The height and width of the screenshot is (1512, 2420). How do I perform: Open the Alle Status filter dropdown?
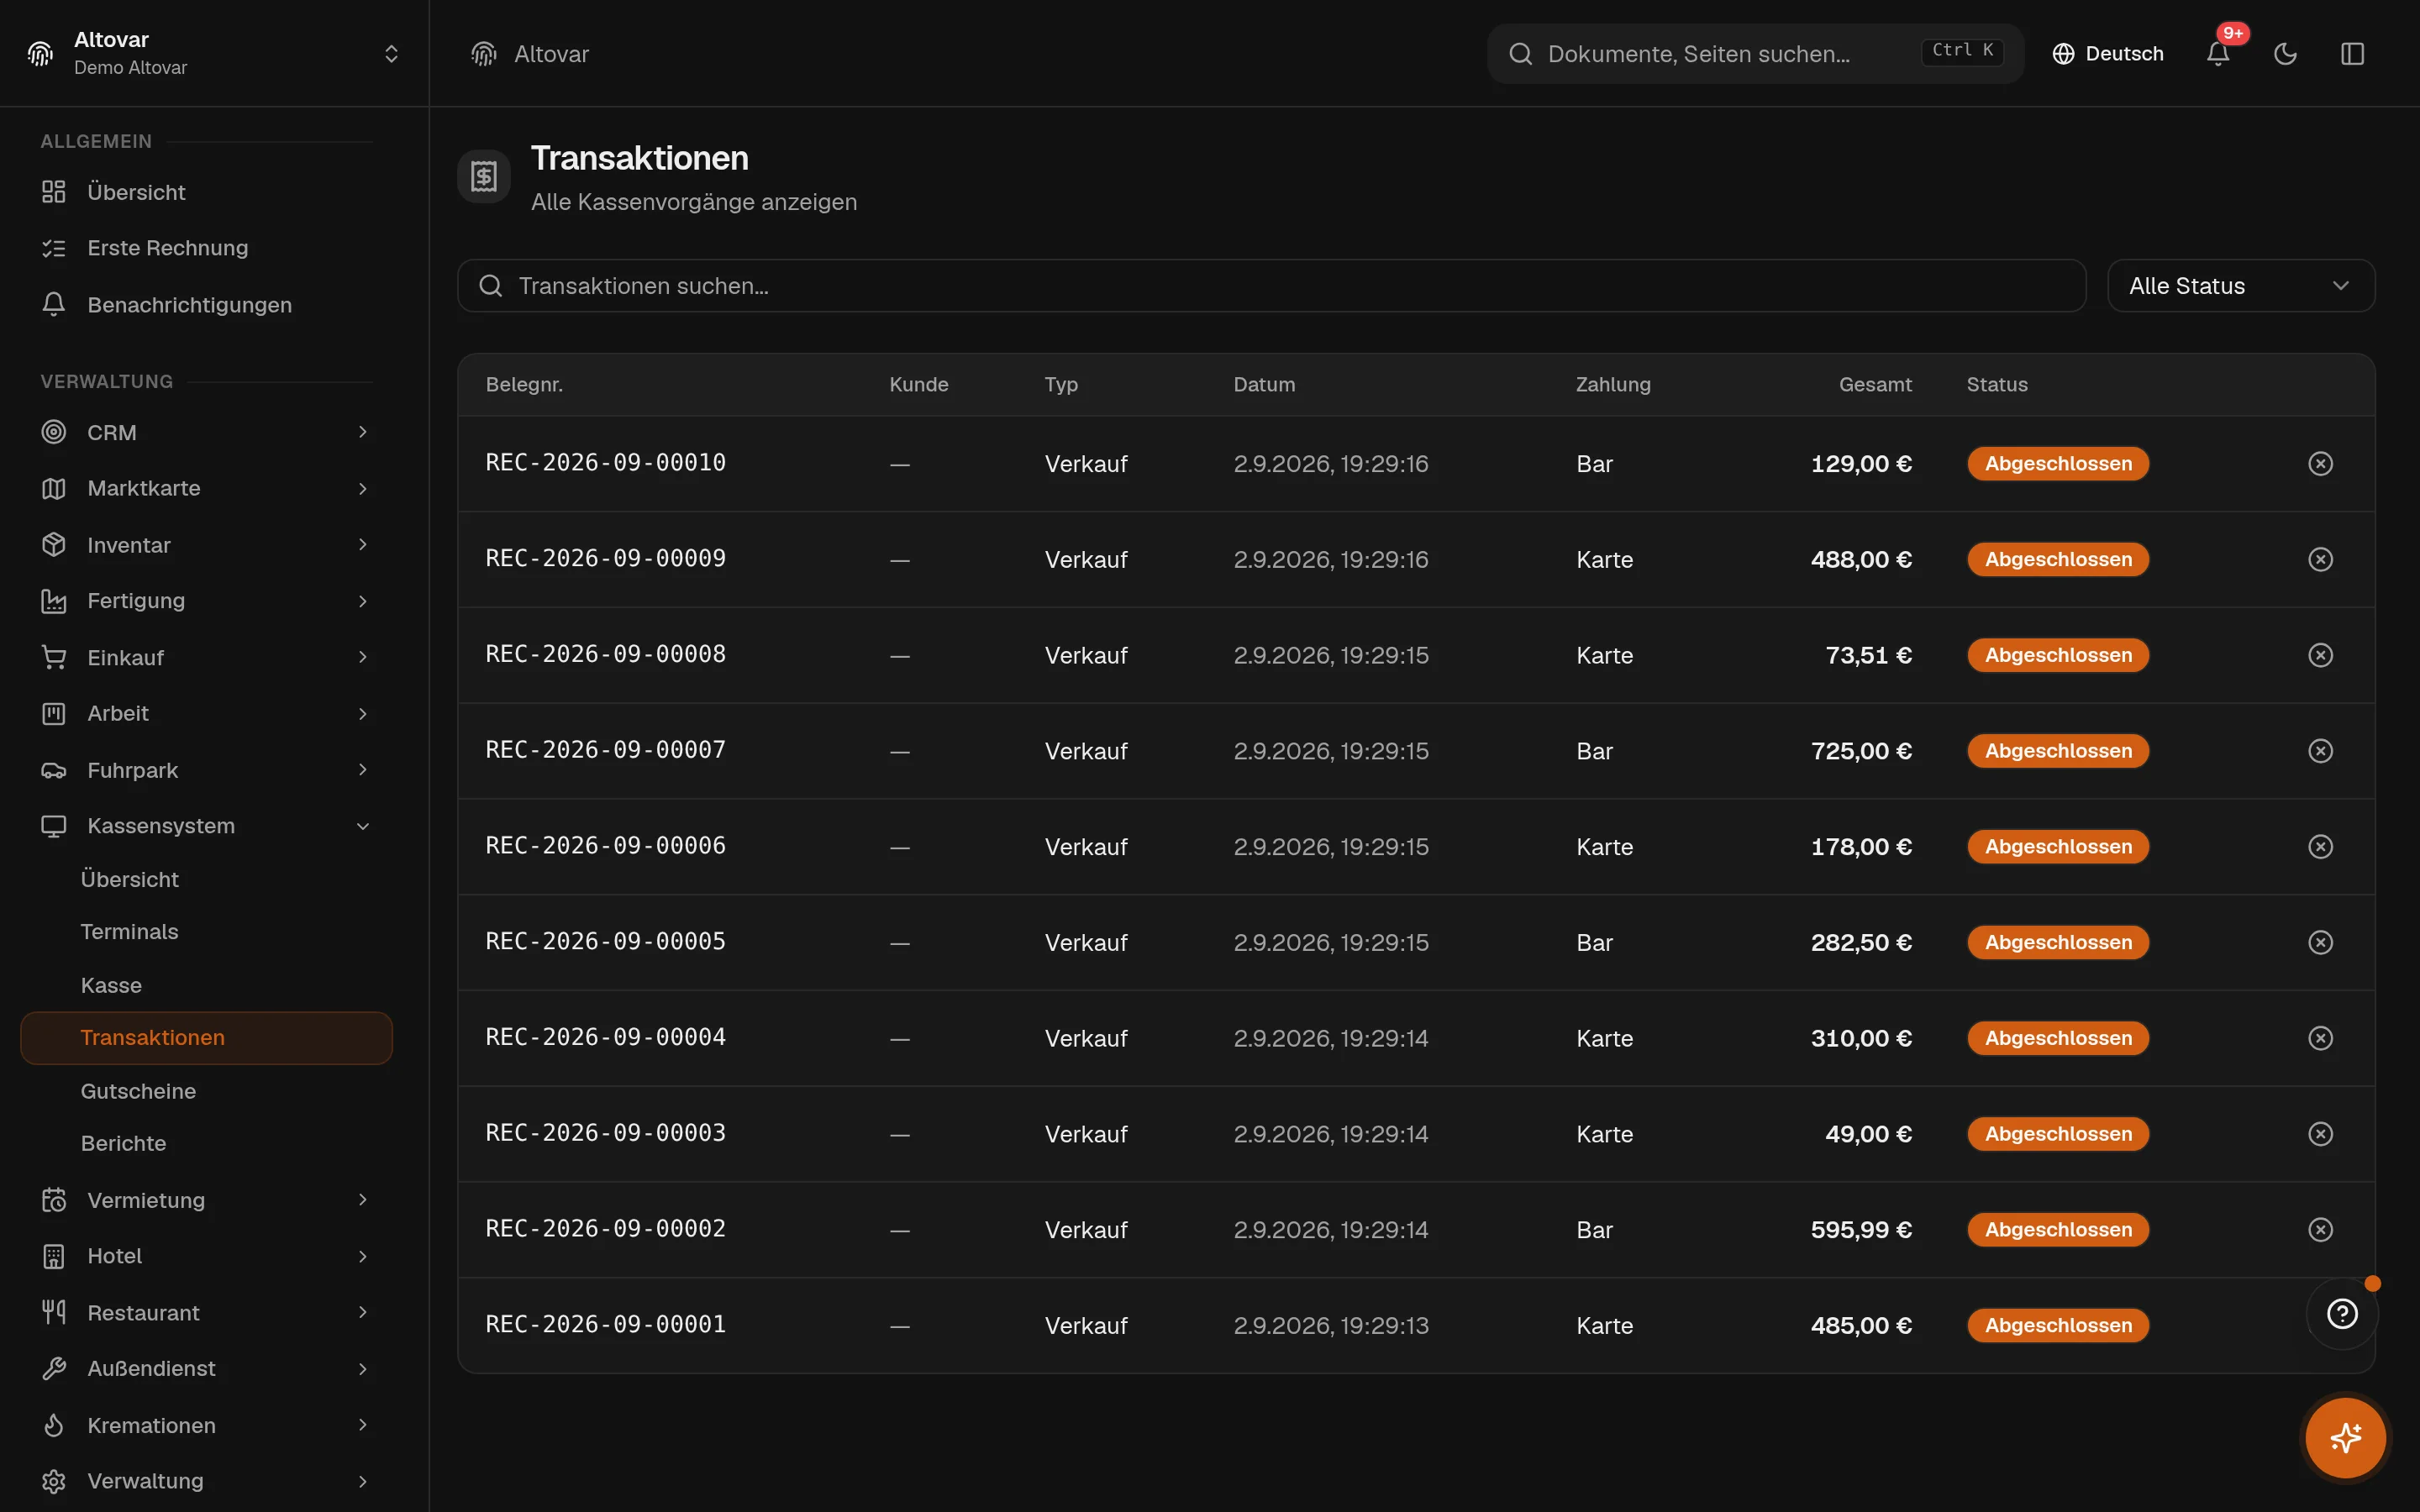click(x=2240, y=286)
